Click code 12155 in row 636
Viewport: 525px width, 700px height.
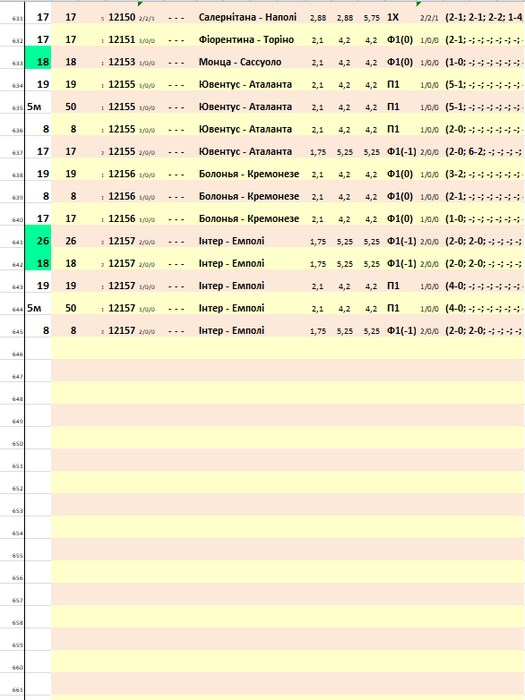[x=121, y=129]
